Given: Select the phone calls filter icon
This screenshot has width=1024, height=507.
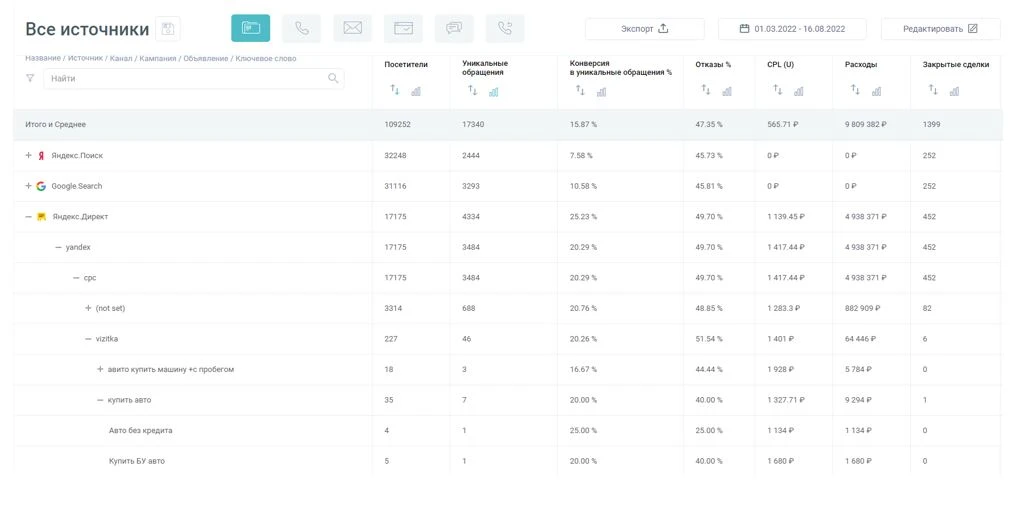Looking at the screenshot, I should point(301,29).
